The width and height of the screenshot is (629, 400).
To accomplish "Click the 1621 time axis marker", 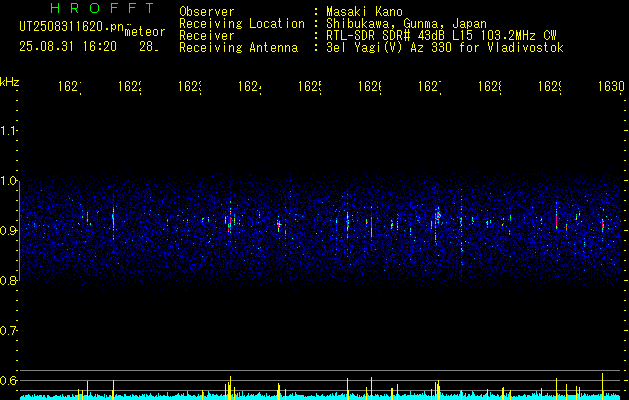I will tap(70, 87).
